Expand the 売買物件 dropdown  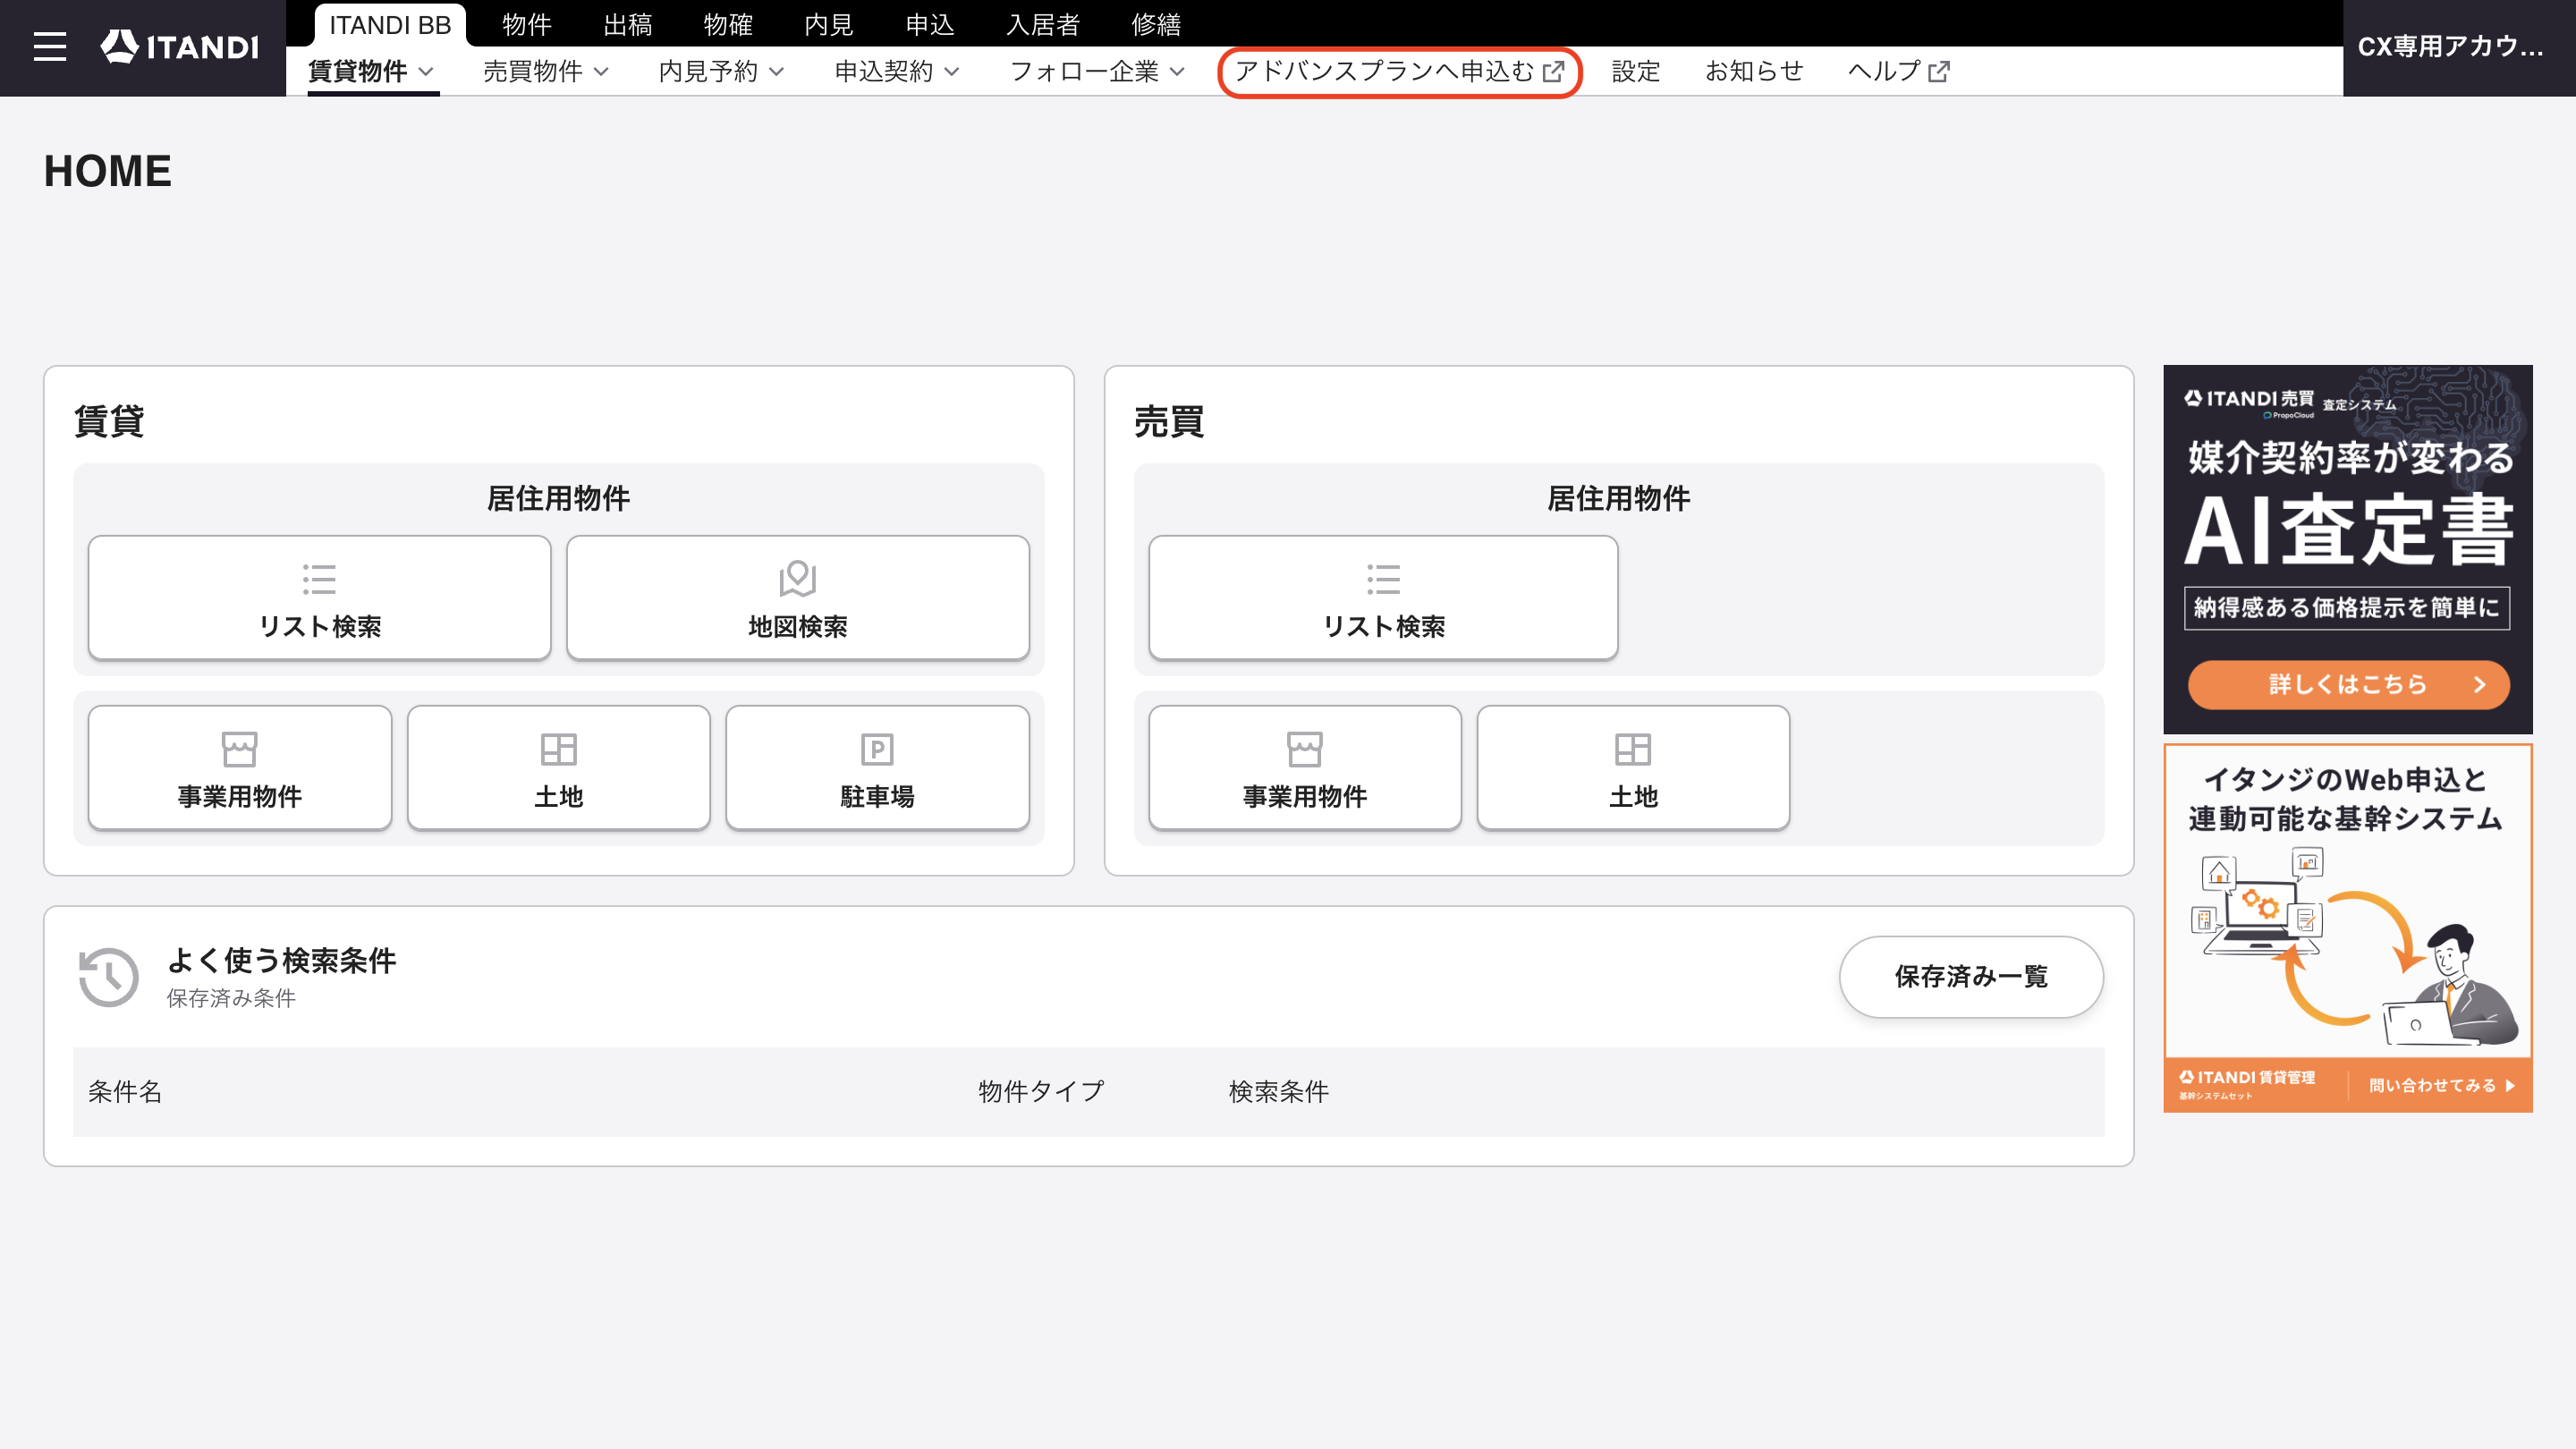(546, 72)
